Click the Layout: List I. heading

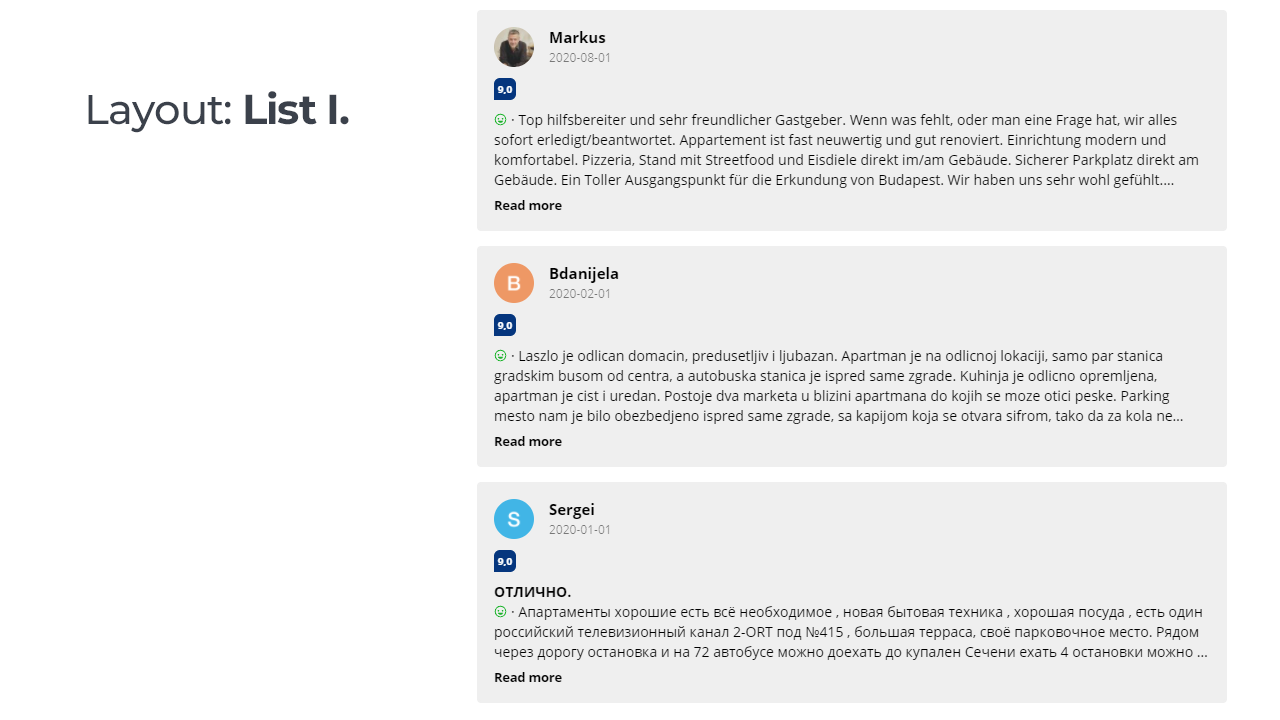click(x=217, y=110)
